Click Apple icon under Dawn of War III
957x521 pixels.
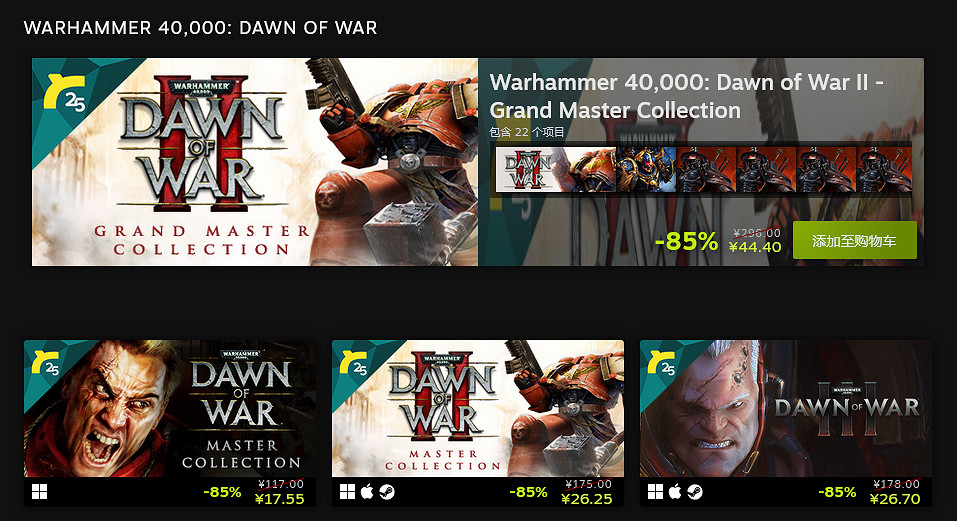tap(675, 491)
